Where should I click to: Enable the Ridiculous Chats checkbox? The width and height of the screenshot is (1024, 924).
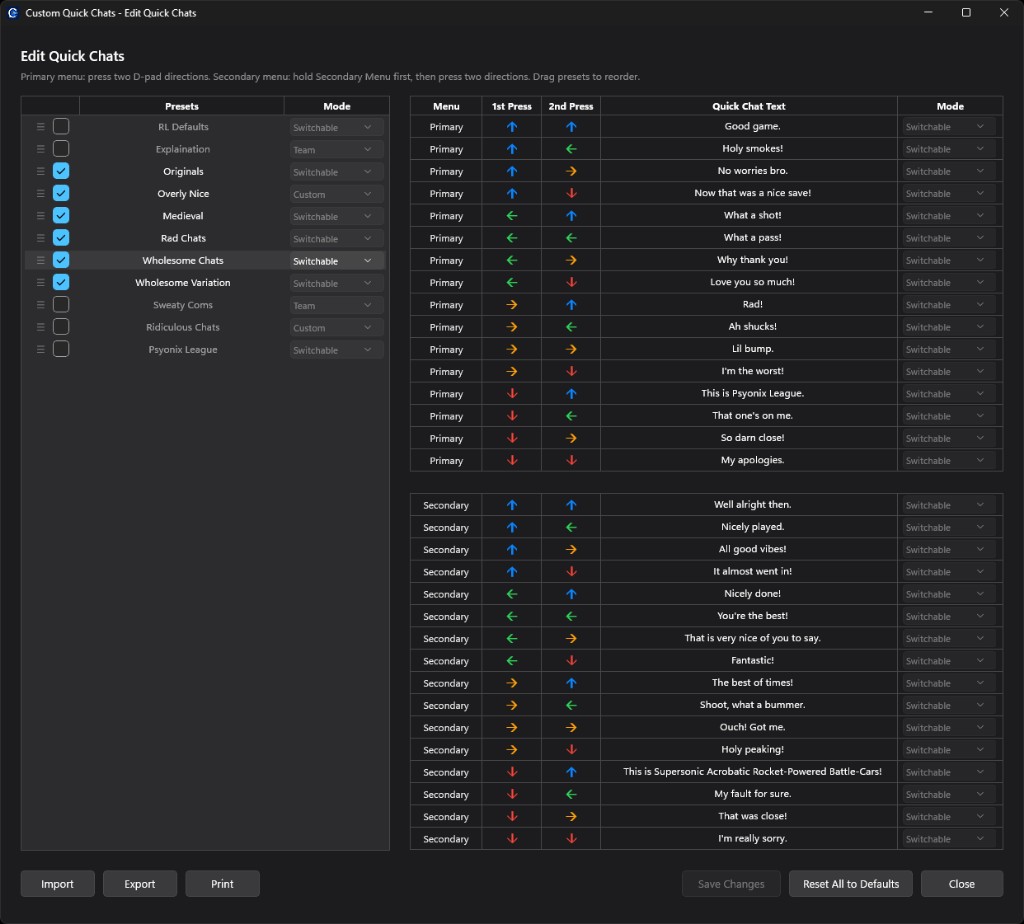(61, 327)
